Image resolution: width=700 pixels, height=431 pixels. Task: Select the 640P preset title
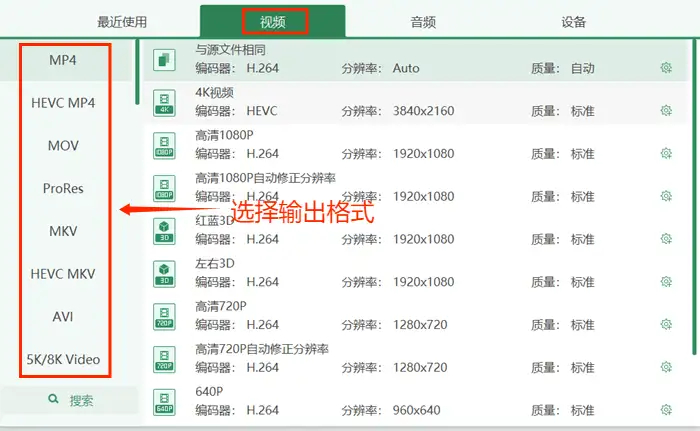click(x=209, y=392)
